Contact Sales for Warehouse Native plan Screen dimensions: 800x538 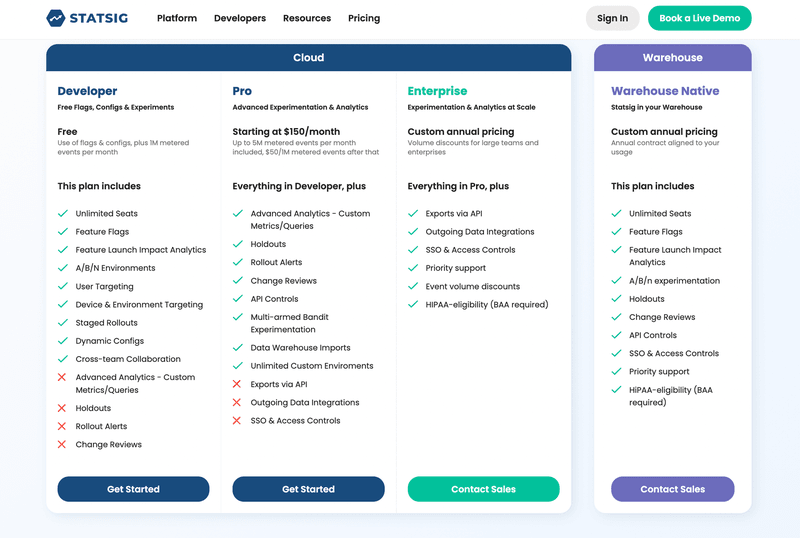click(672, 489)
